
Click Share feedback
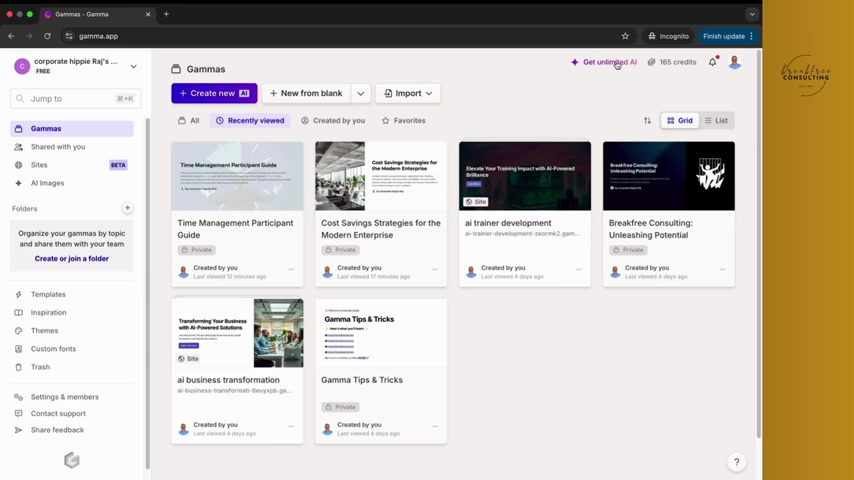tap(72, 430)
